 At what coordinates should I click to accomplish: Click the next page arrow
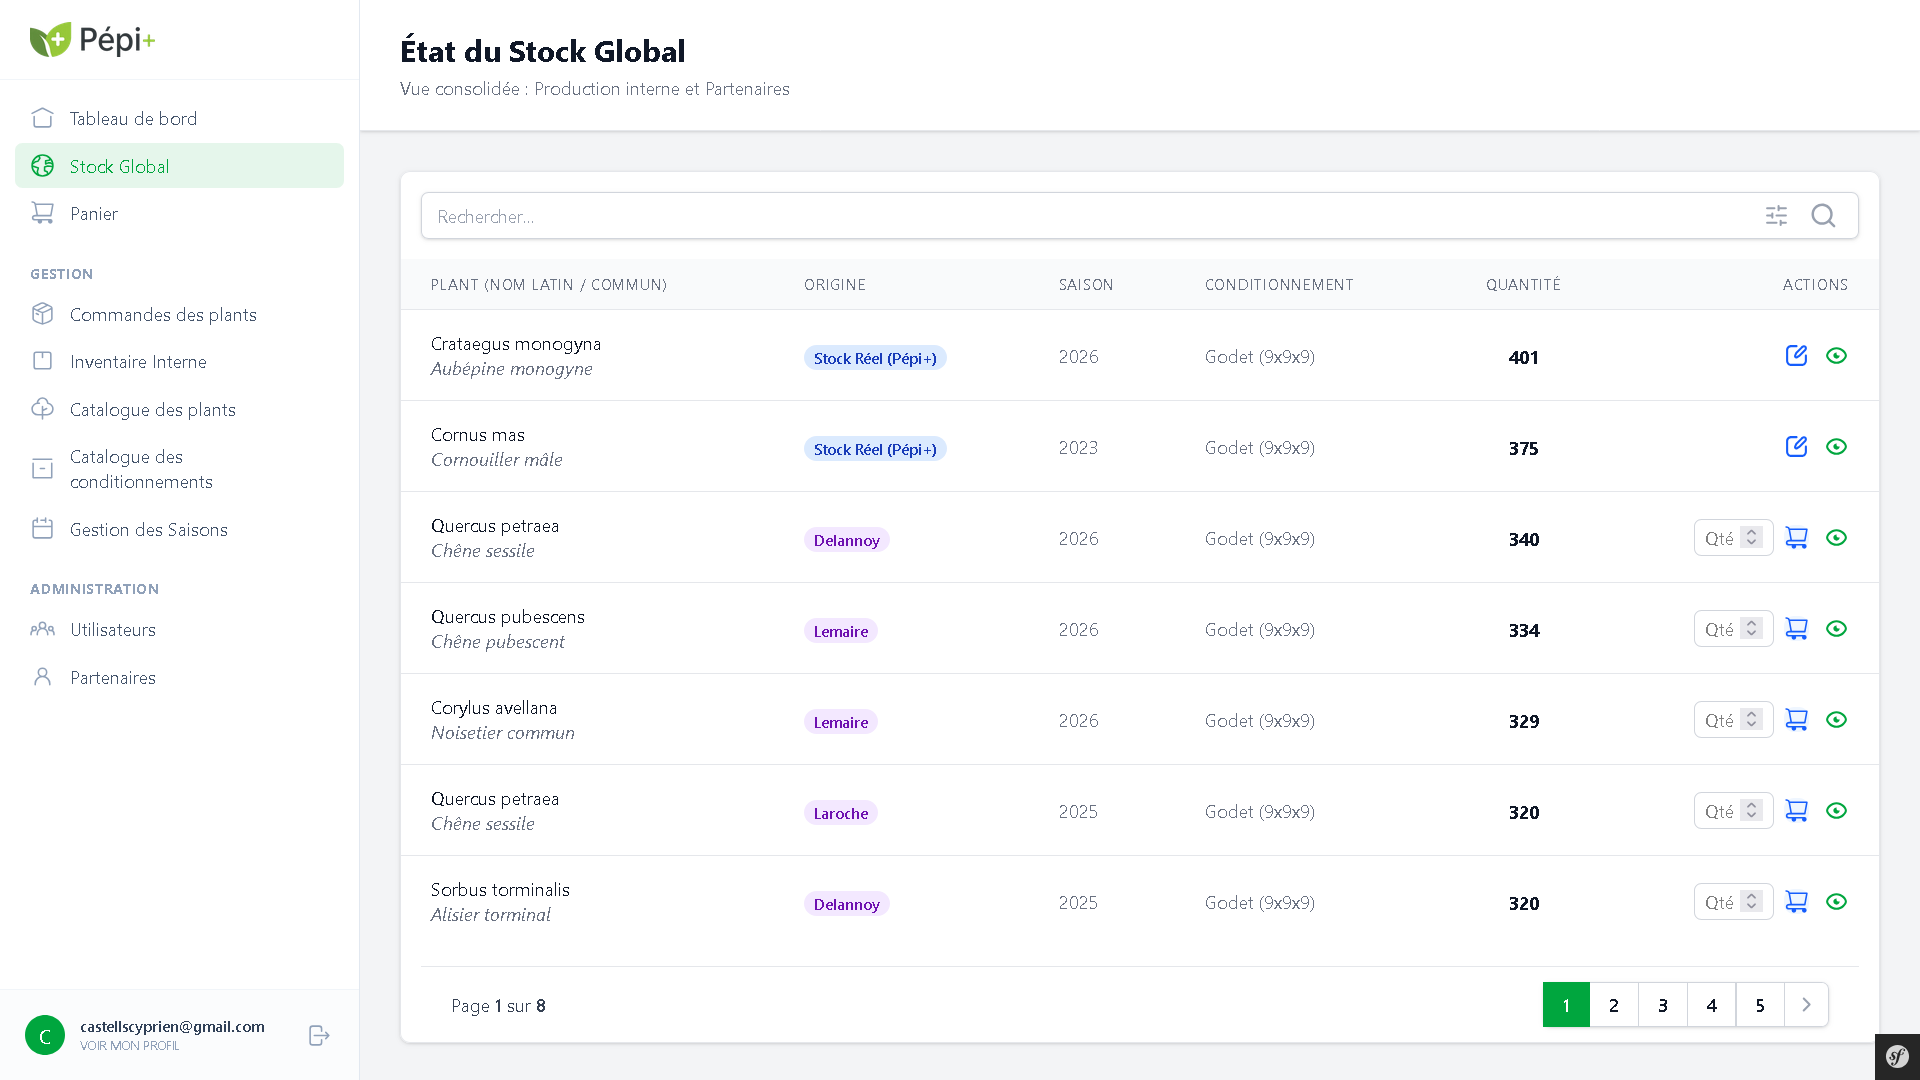pyautogui.click(x=1806, y=1005)
